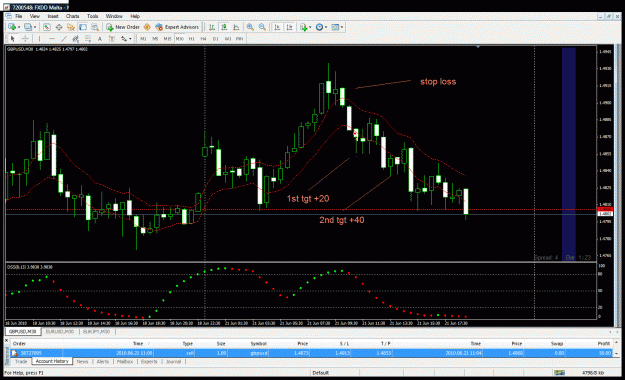
Task: Open the Trade tab in Terminal
Action: tap(21, 362)
